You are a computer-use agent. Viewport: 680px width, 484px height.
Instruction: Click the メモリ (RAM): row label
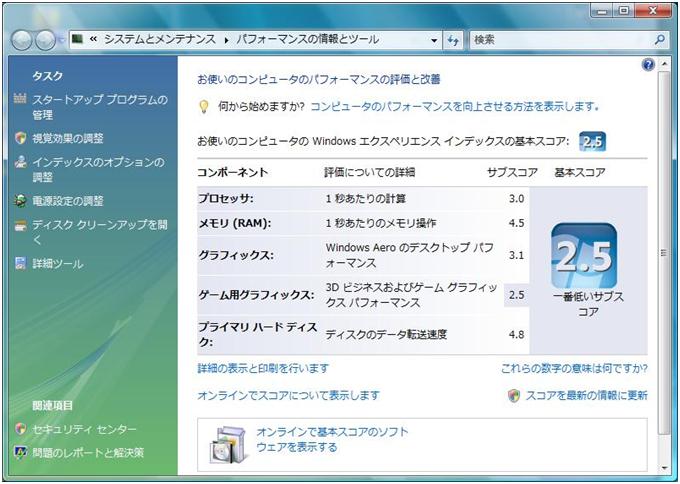pos(235,223)
